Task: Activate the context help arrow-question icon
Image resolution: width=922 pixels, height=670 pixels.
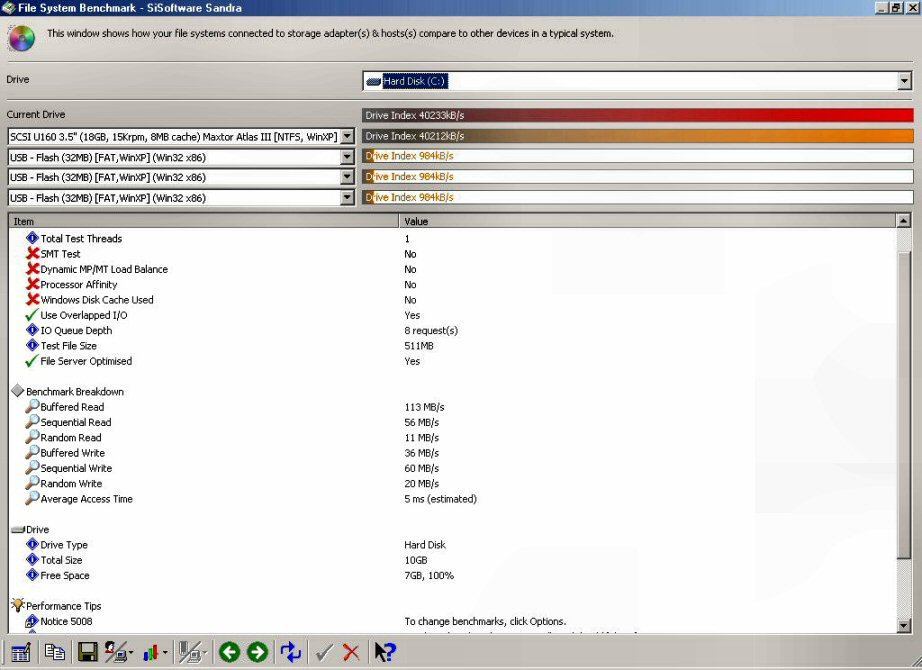Action: point(385,652)
